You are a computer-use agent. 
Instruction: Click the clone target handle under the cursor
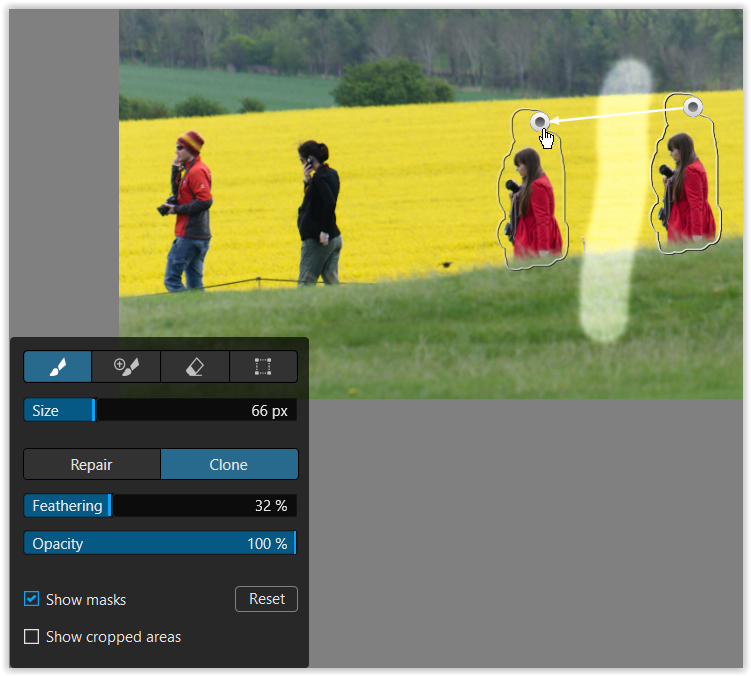pyautogui.click(x=540, y=122)
